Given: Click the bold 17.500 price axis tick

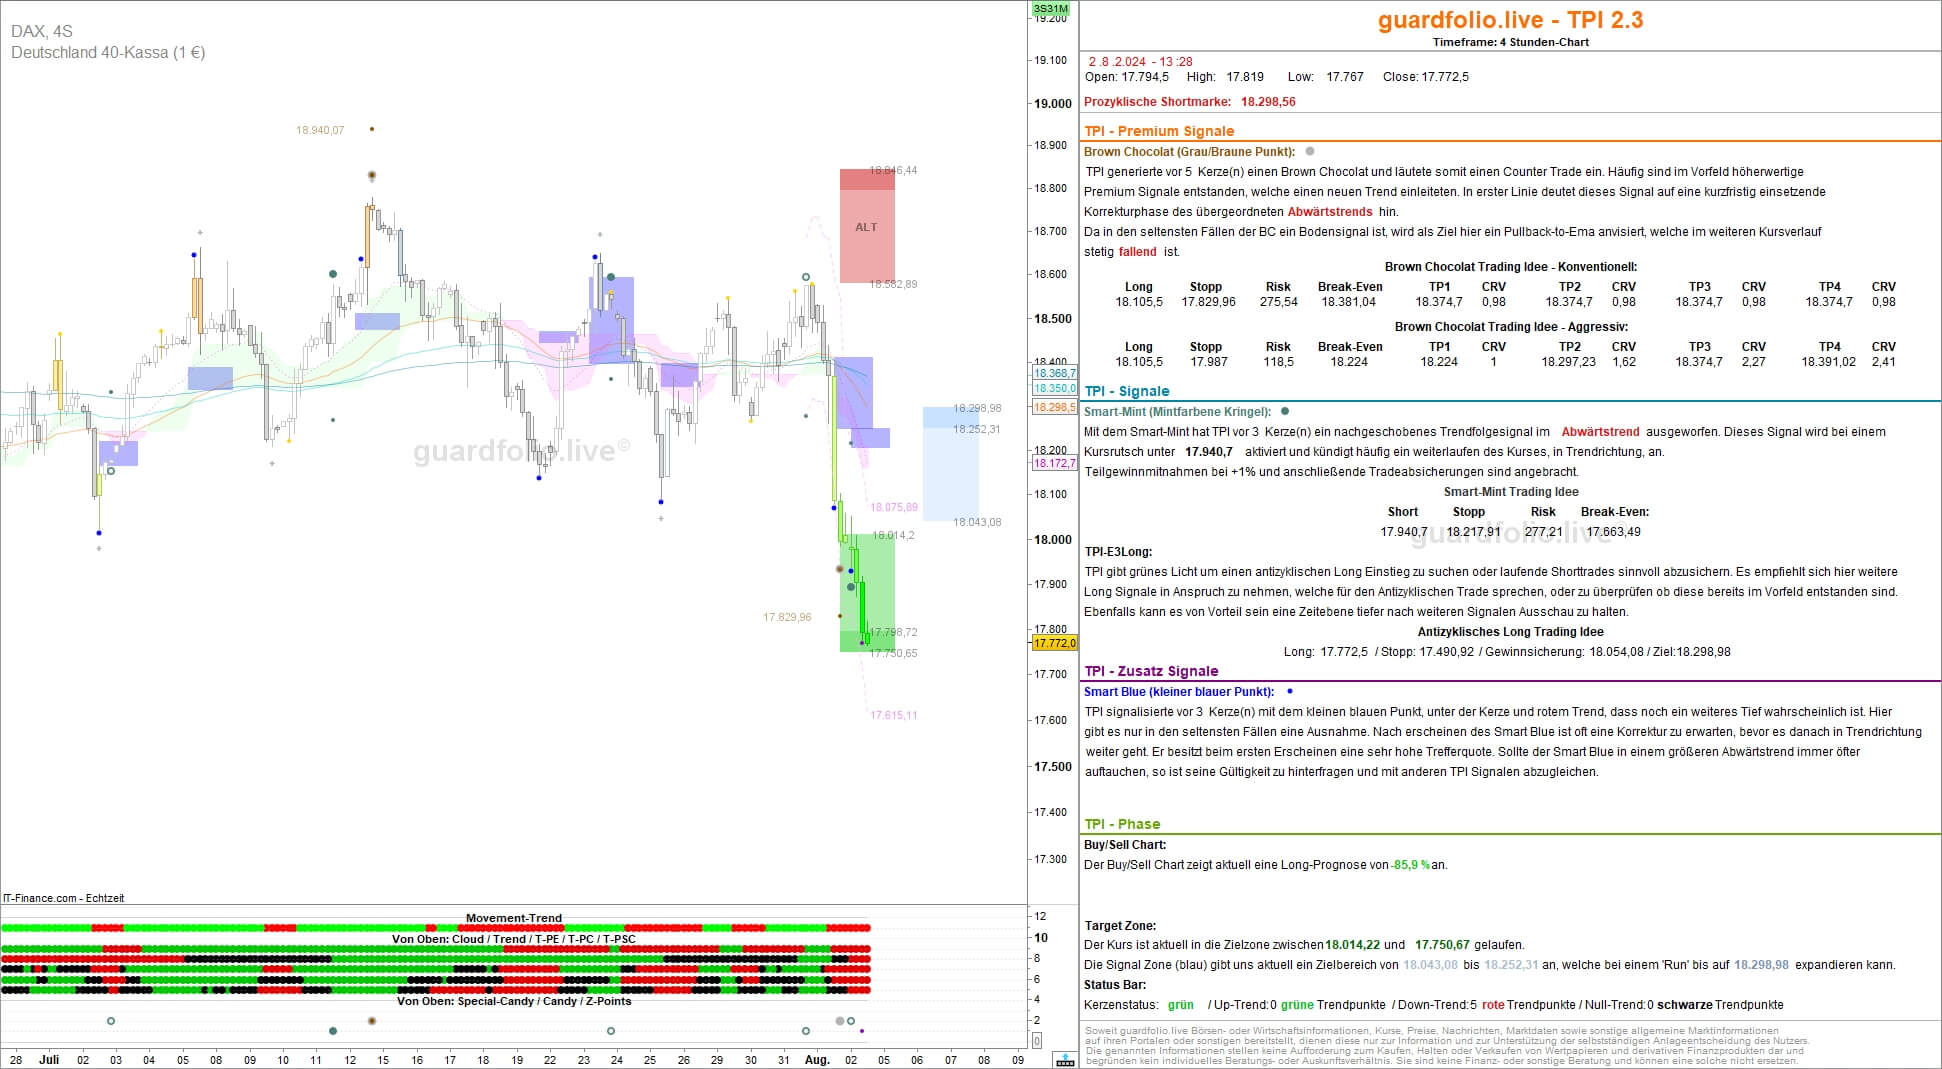Looking at the screenshot, I should 1053,766.
